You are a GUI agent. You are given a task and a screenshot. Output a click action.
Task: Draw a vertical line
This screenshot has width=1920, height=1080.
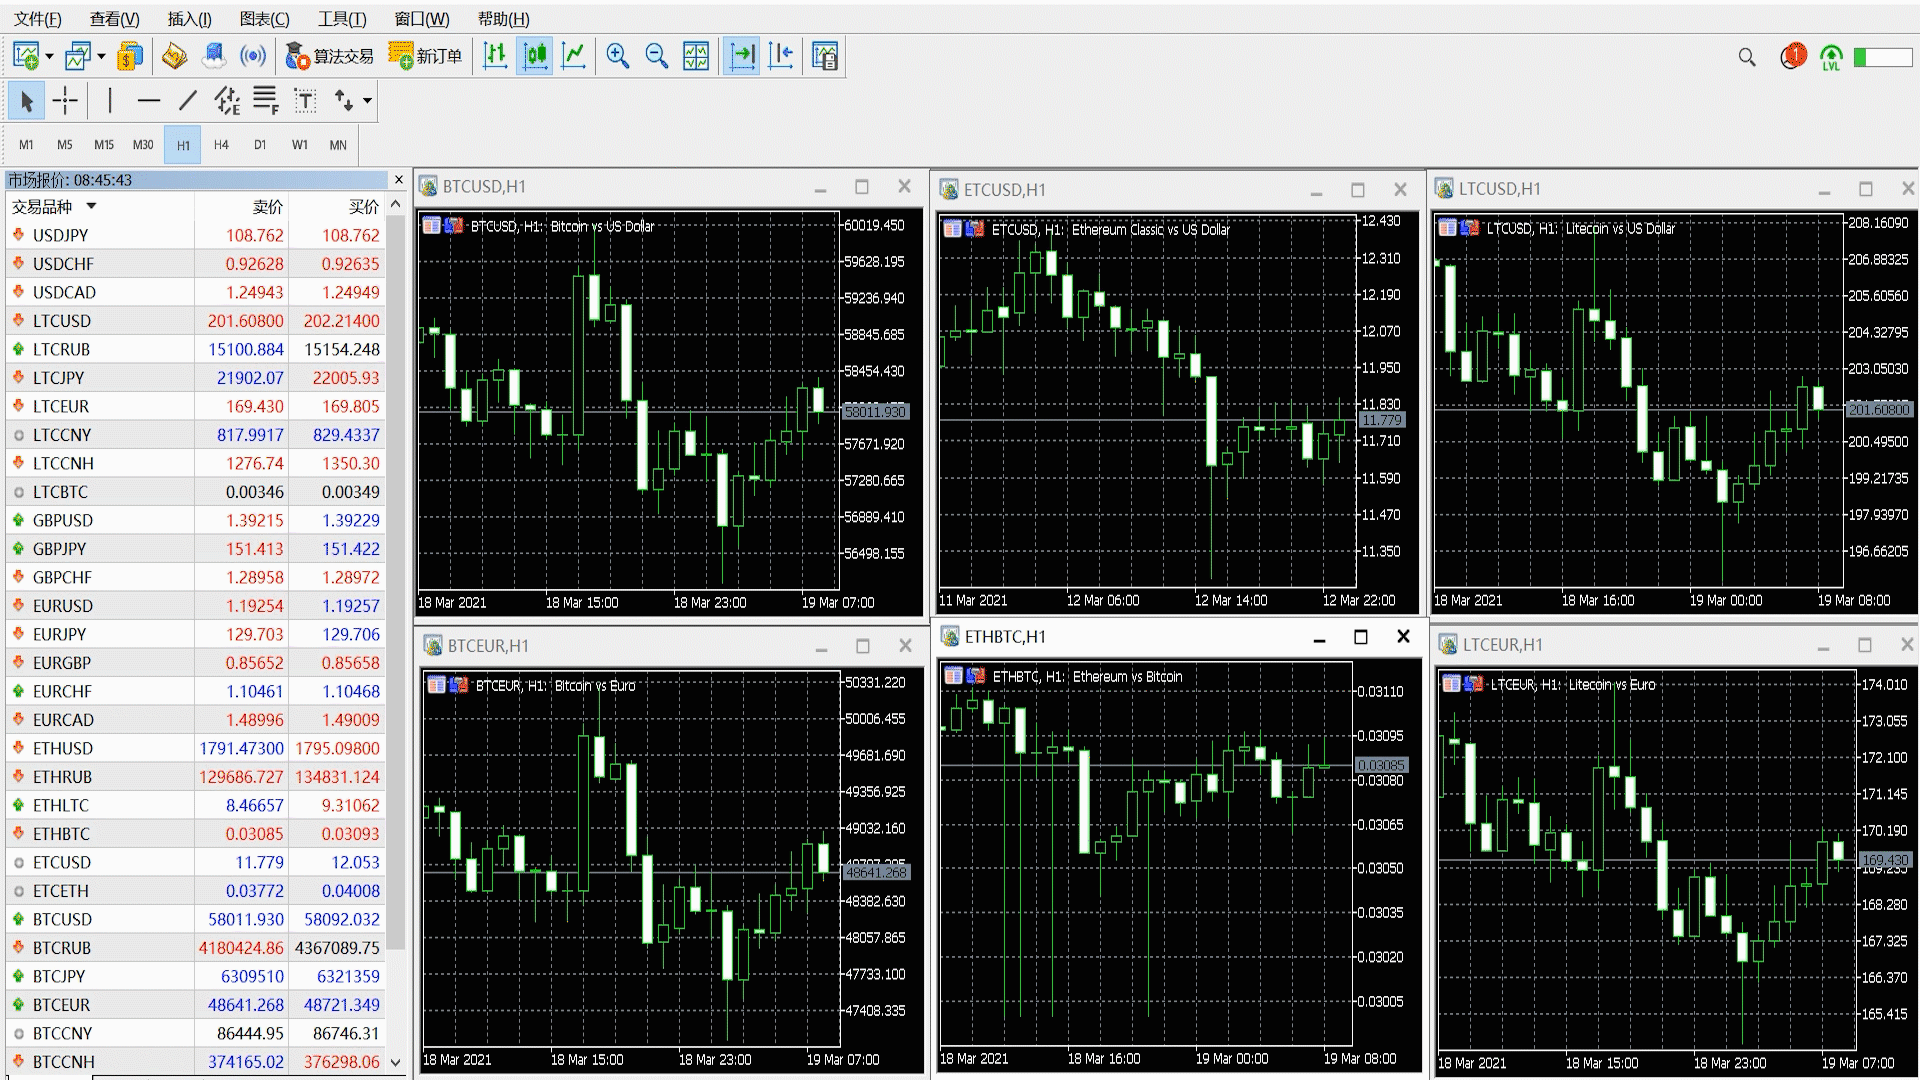coord(110,100)
